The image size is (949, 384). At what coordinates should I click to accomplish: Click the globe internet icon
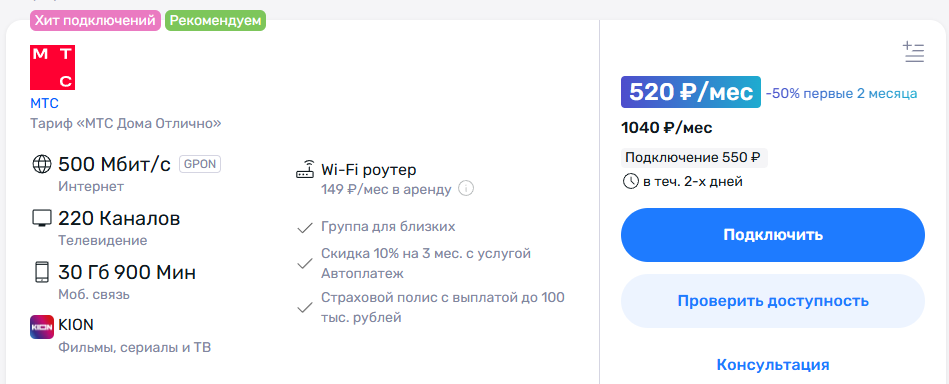tap(41, 165)
